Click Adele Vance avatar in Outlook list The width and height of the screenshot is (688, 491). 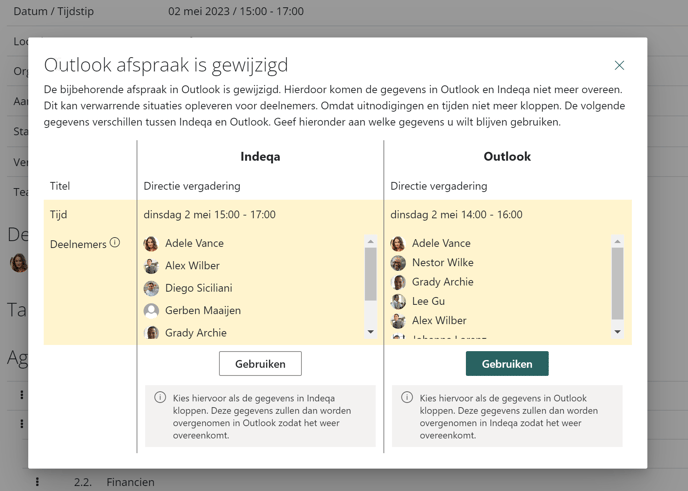point(398,244)
